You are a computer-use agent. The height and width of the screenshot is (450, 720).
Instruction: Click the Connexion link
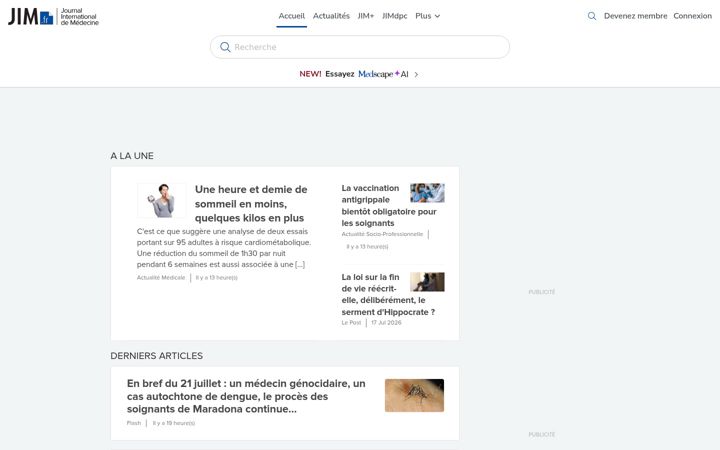coord(692,16)
